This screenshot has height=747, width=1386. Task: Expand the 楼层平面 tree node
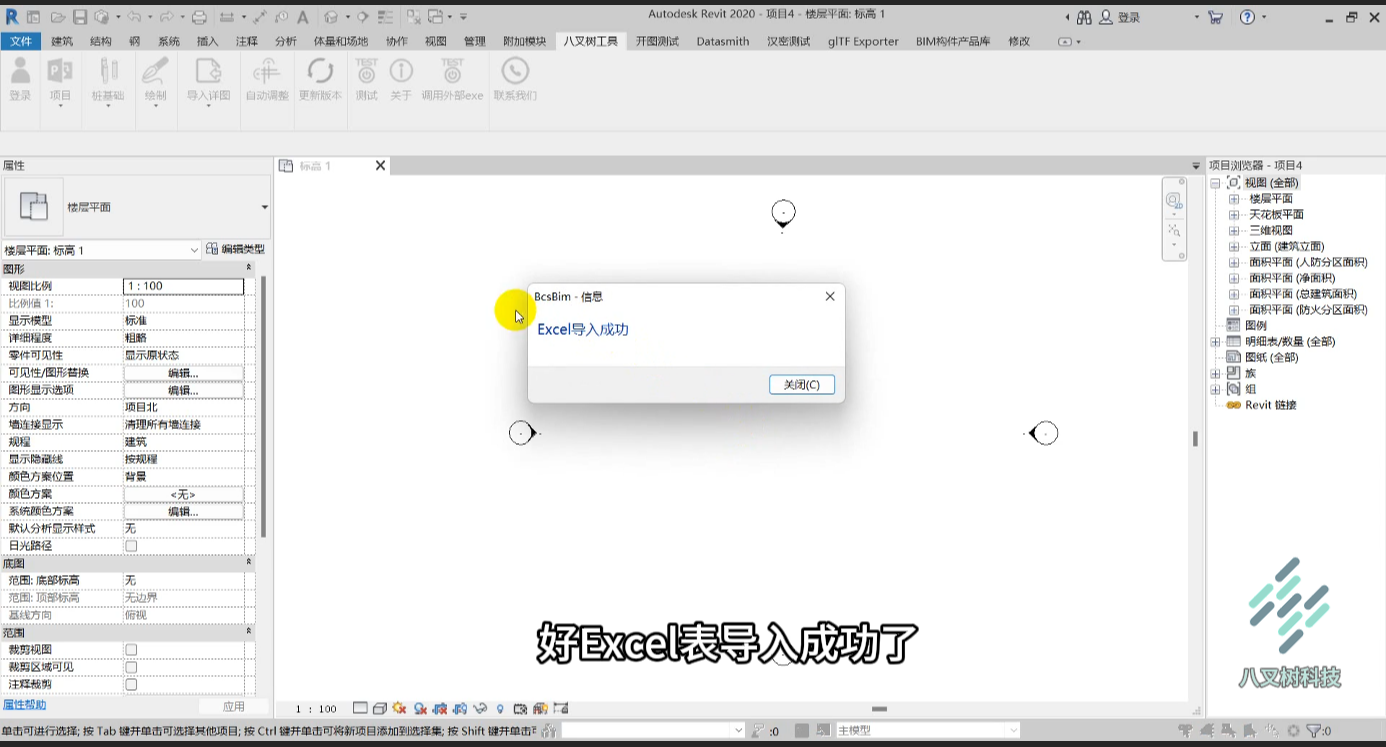pyautogui.click(x=1234, y=199)
